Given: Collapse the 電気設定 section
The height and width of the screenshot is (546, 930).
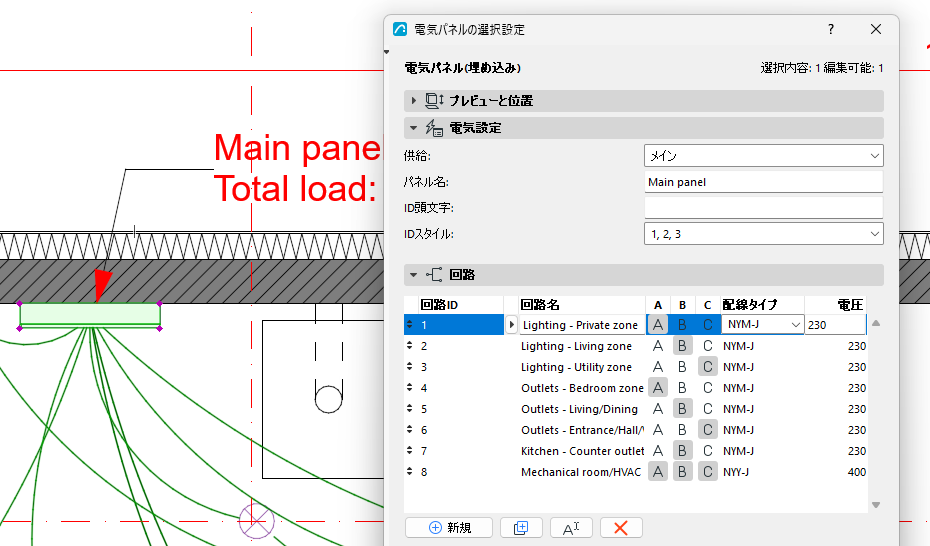Looking at the screenshot, I should [x=644, y=128].
